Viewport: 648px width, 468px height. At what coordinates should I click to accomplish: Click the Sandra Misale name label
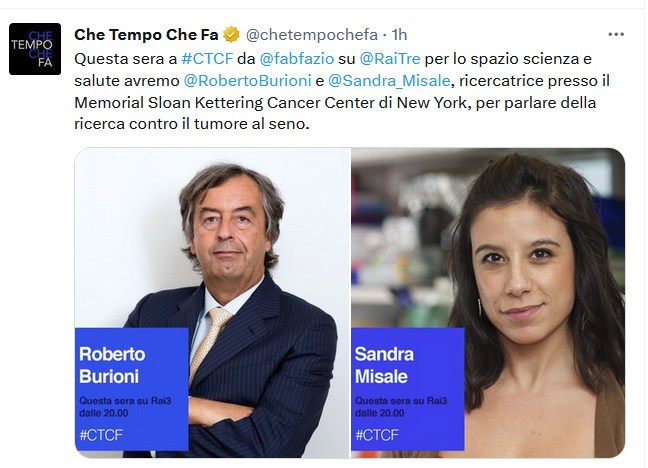click(x=384, y=365)
